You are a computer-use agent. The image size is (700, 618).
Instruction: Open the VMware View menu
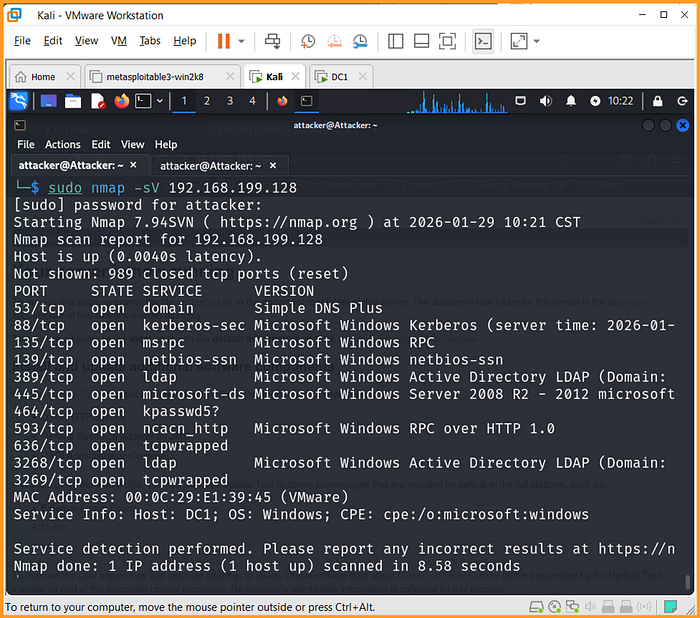[x=86, y=41]
